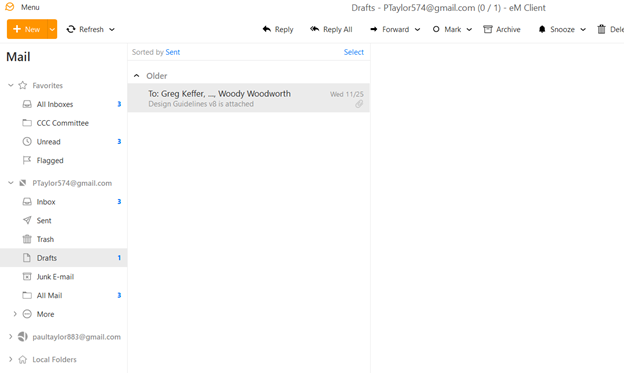624x373 pixels.
Task: Open the PTaylor574 Inbox folder
Action: coord(64,202)
